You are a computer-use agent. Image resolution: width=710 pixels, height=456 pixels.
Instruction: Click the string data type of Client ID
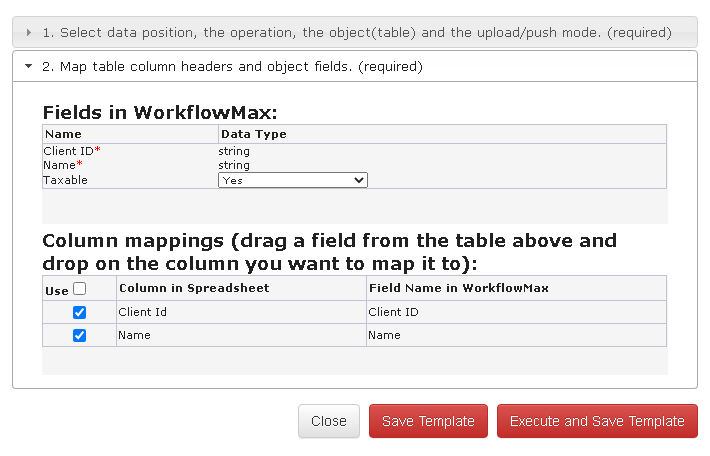tap(234, 151)
